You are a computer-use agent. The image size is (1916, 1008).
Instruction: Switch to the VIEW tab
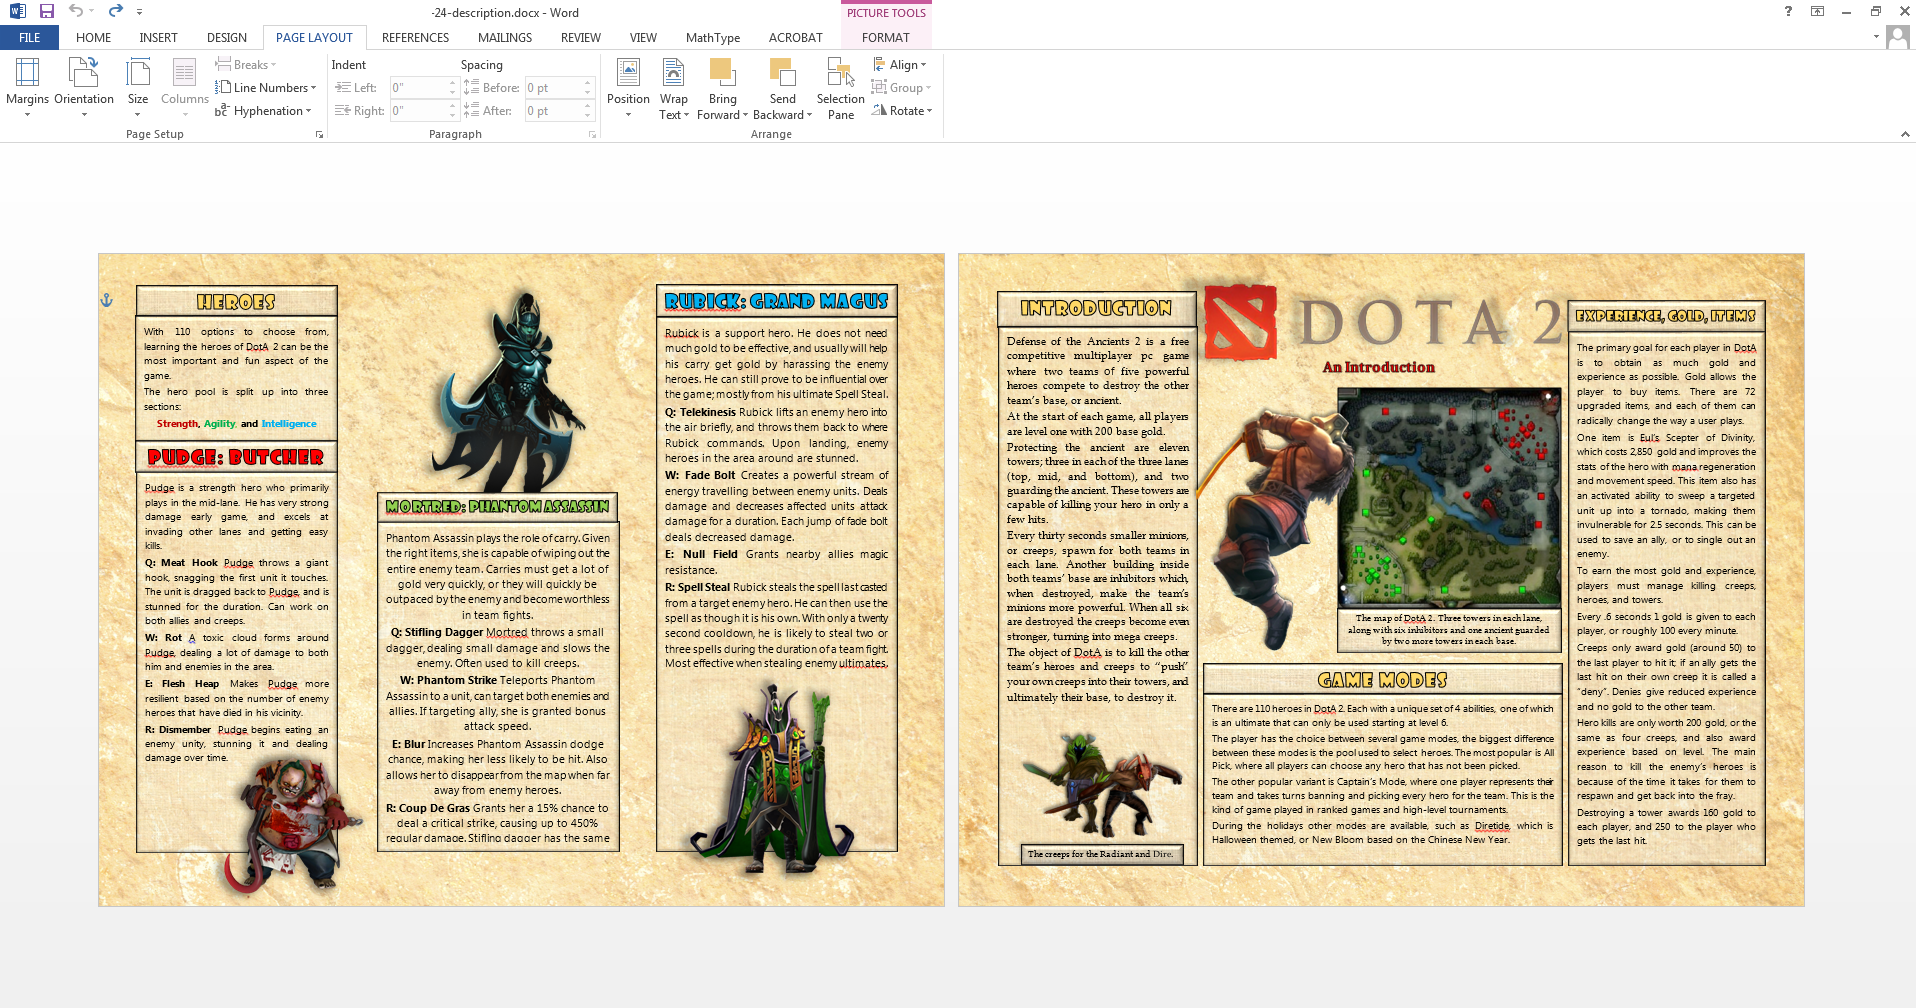click(643, 38)
